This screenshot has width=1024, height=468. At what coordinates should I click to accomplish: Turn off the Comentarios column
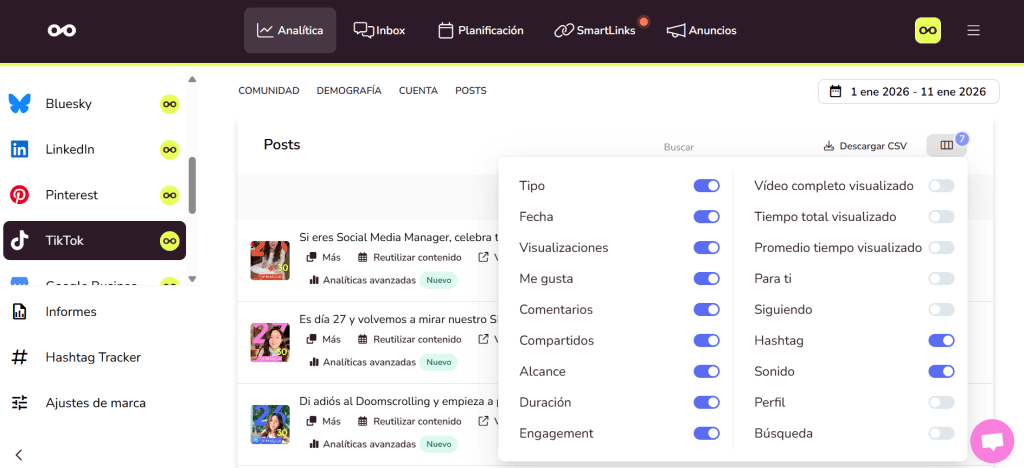click(707, 309)
